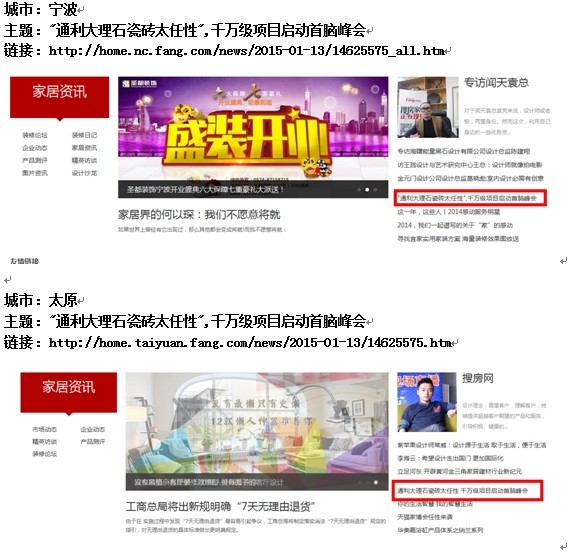The height and width of the screenshot is (553, 574).
Task: Open 产品测评 link beside 精英访谈 in Ningbo nav
Action: (x=35, y=160)
